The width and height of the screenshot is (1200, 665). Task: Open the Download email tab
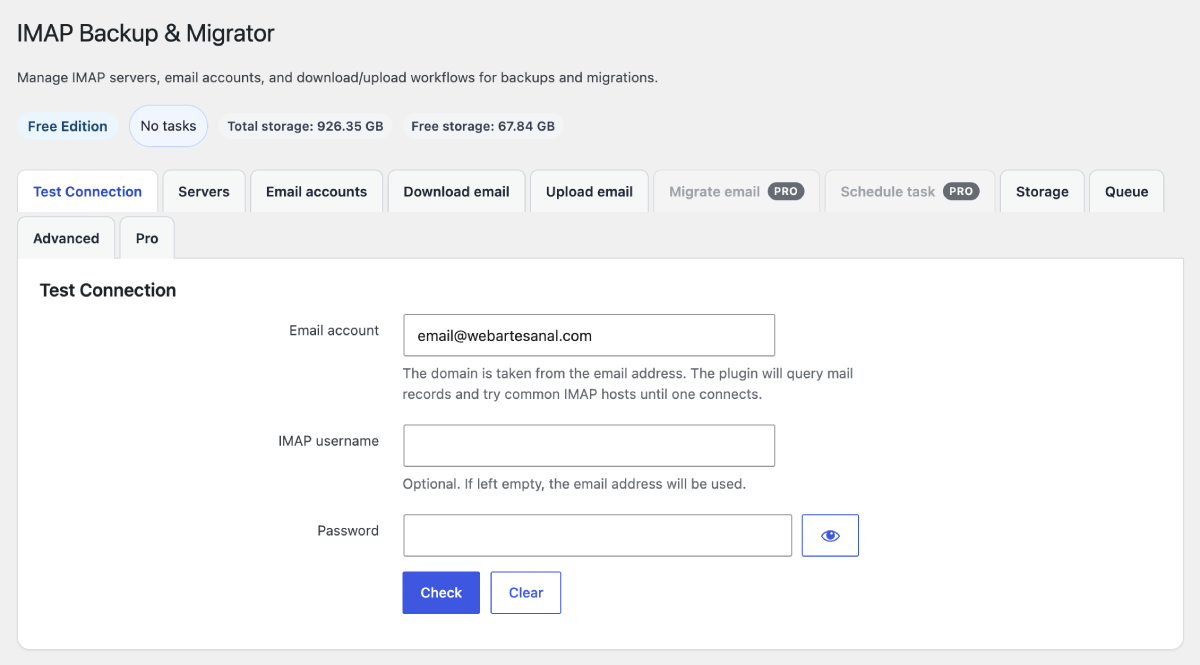tap(457, 191)
